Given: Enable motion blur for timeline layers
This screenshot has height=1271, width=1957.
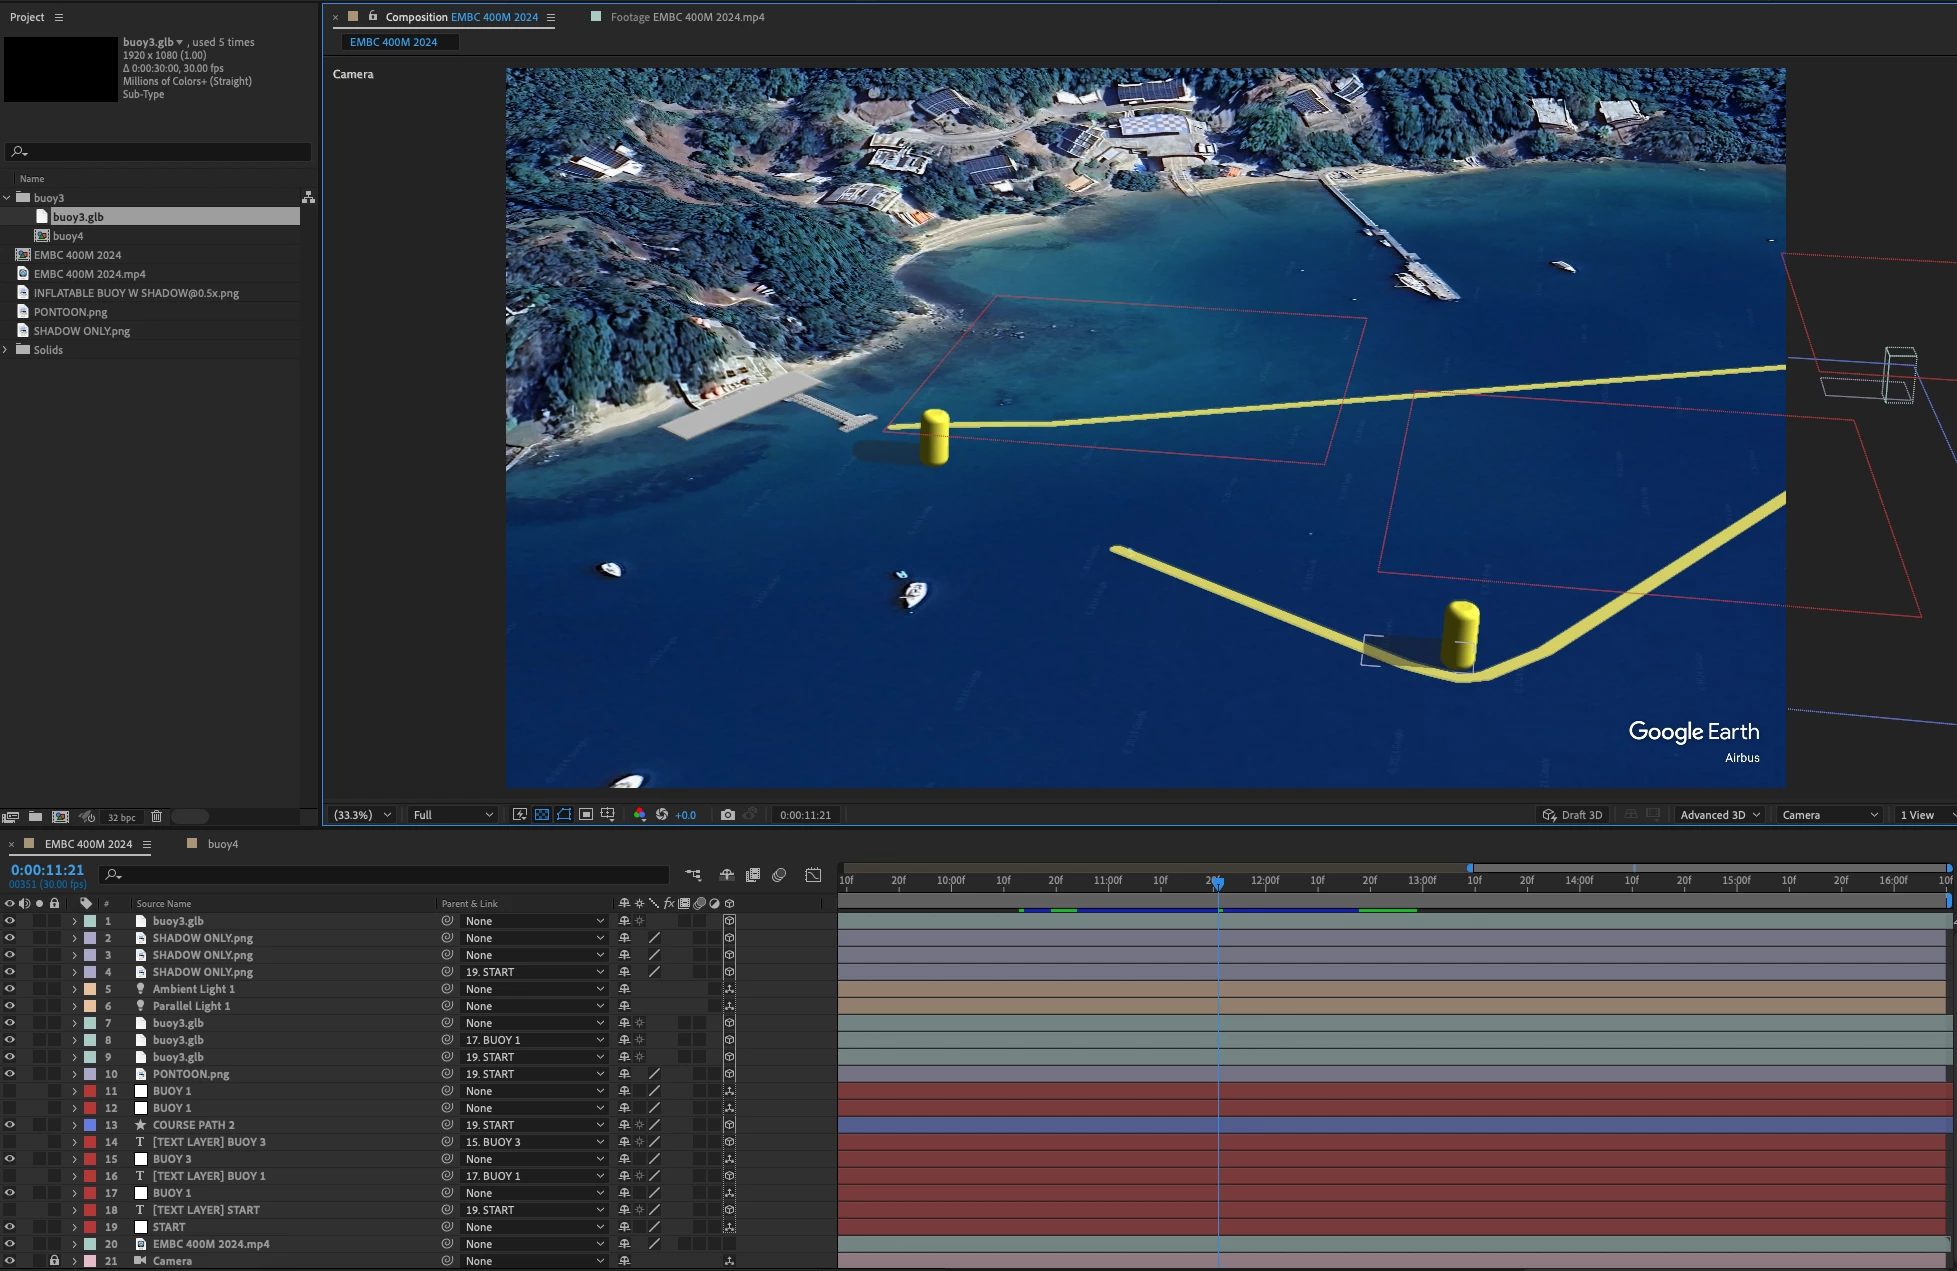Looking at the screenshot, I should 779,875.
